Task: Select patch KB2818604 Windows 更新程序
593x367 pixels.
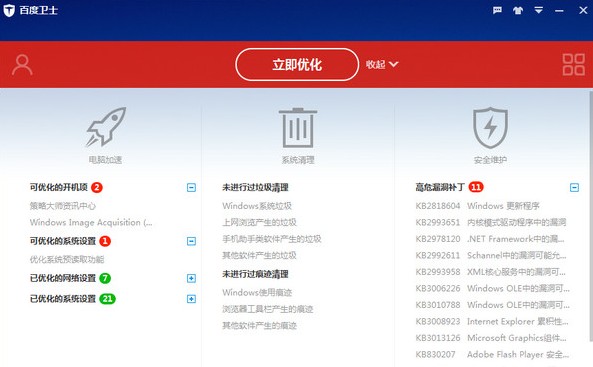Action: click(x=478, y=206)
